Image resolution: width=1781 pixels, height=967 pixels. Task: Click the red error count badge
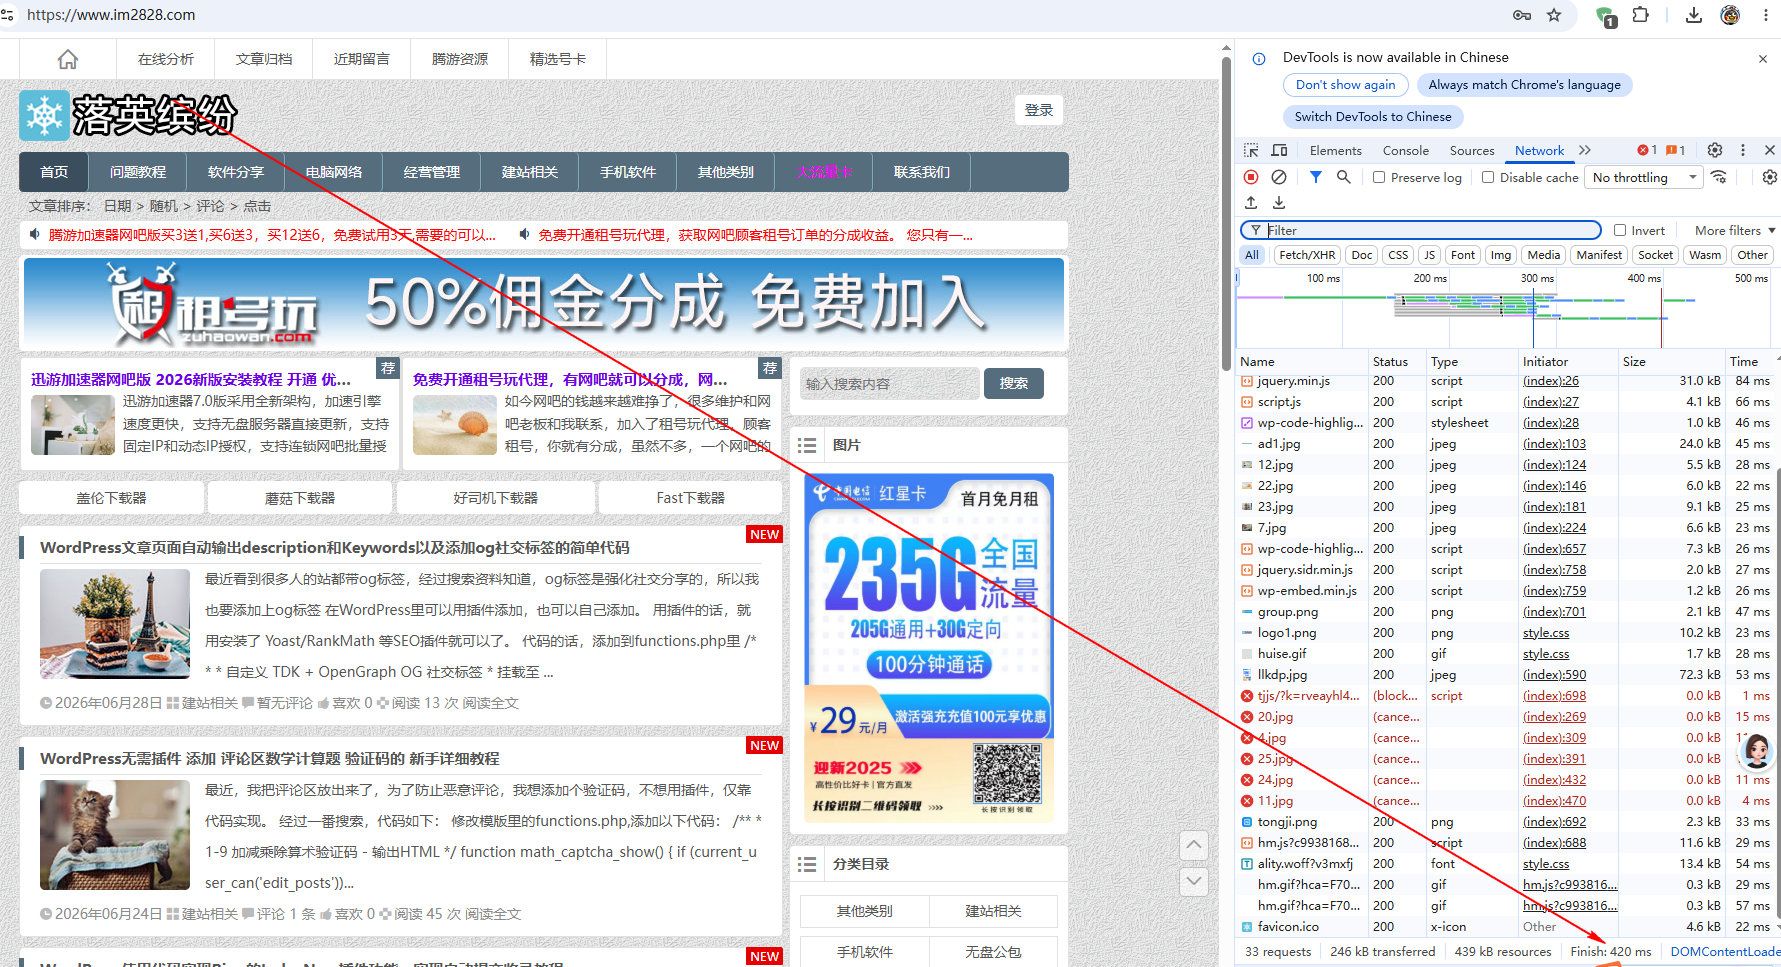1647,150
